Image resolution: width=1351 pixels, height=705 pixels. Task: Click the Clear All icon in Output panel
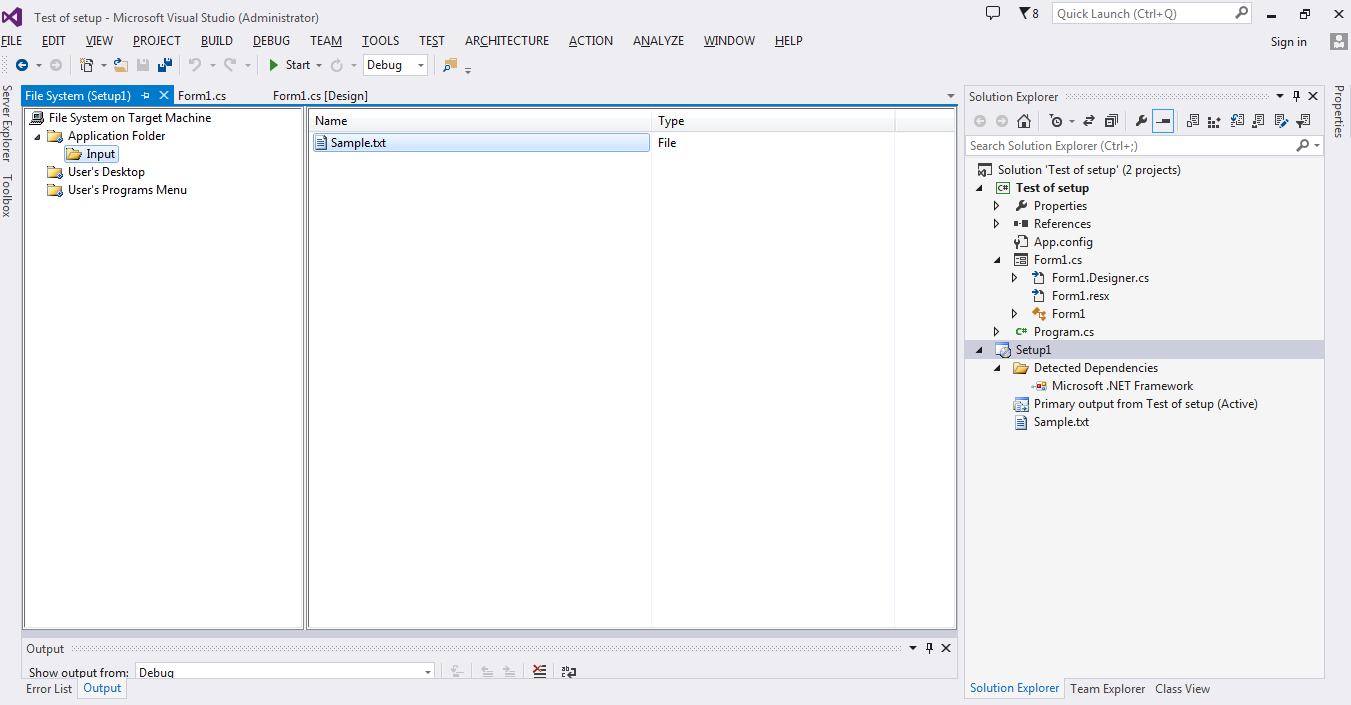pos(540,672)
